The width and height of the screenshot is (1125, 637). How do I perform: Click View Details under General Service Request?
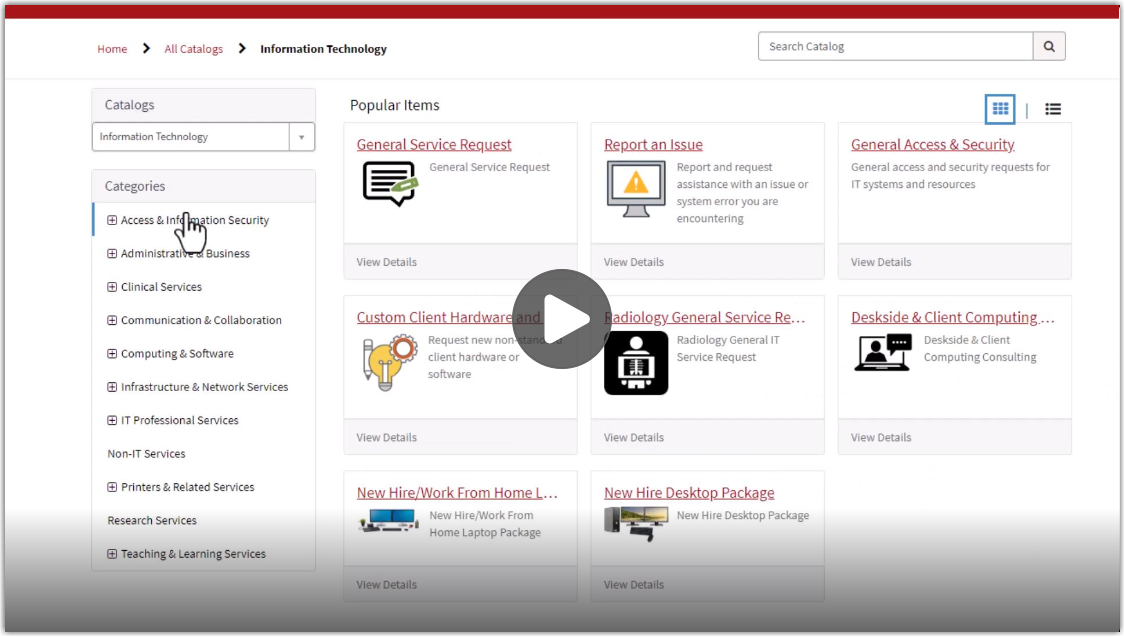coord(386,262)
